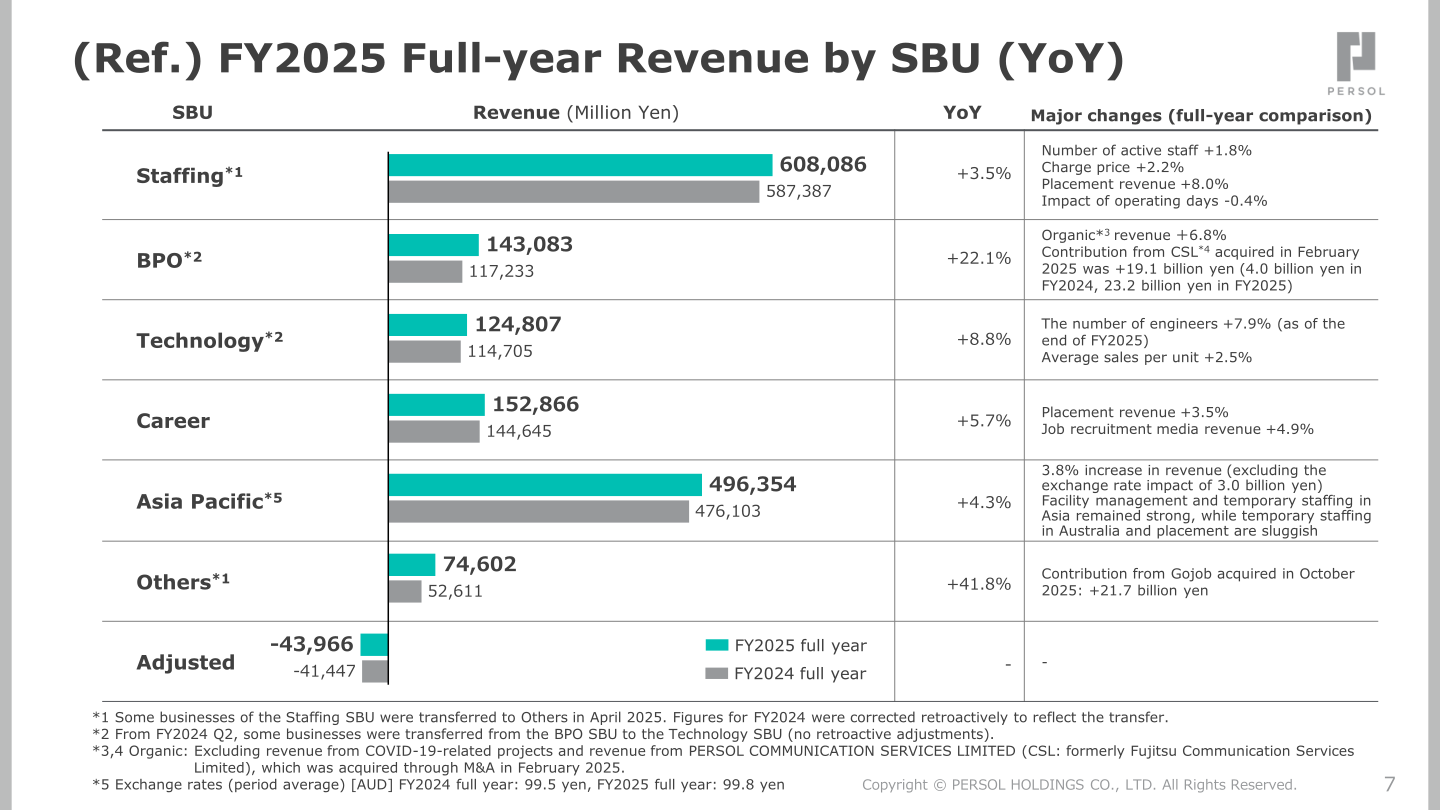Click the value '-41,447'
This screenshot has width=1440, height=810.
tap(324, 671)
